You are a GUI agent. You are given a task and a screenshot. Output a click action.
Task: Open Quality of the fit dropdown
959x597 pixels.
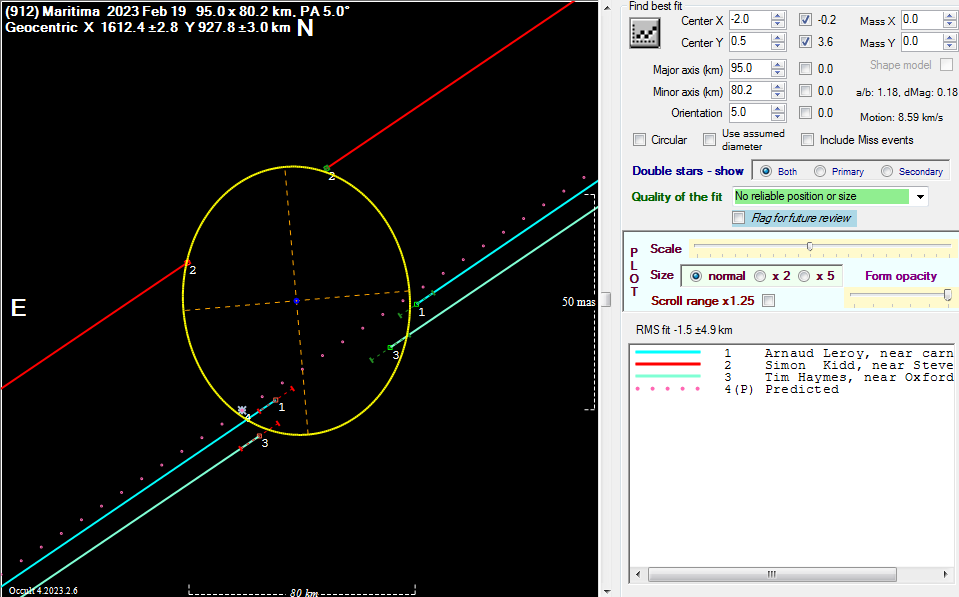point(919,196)
